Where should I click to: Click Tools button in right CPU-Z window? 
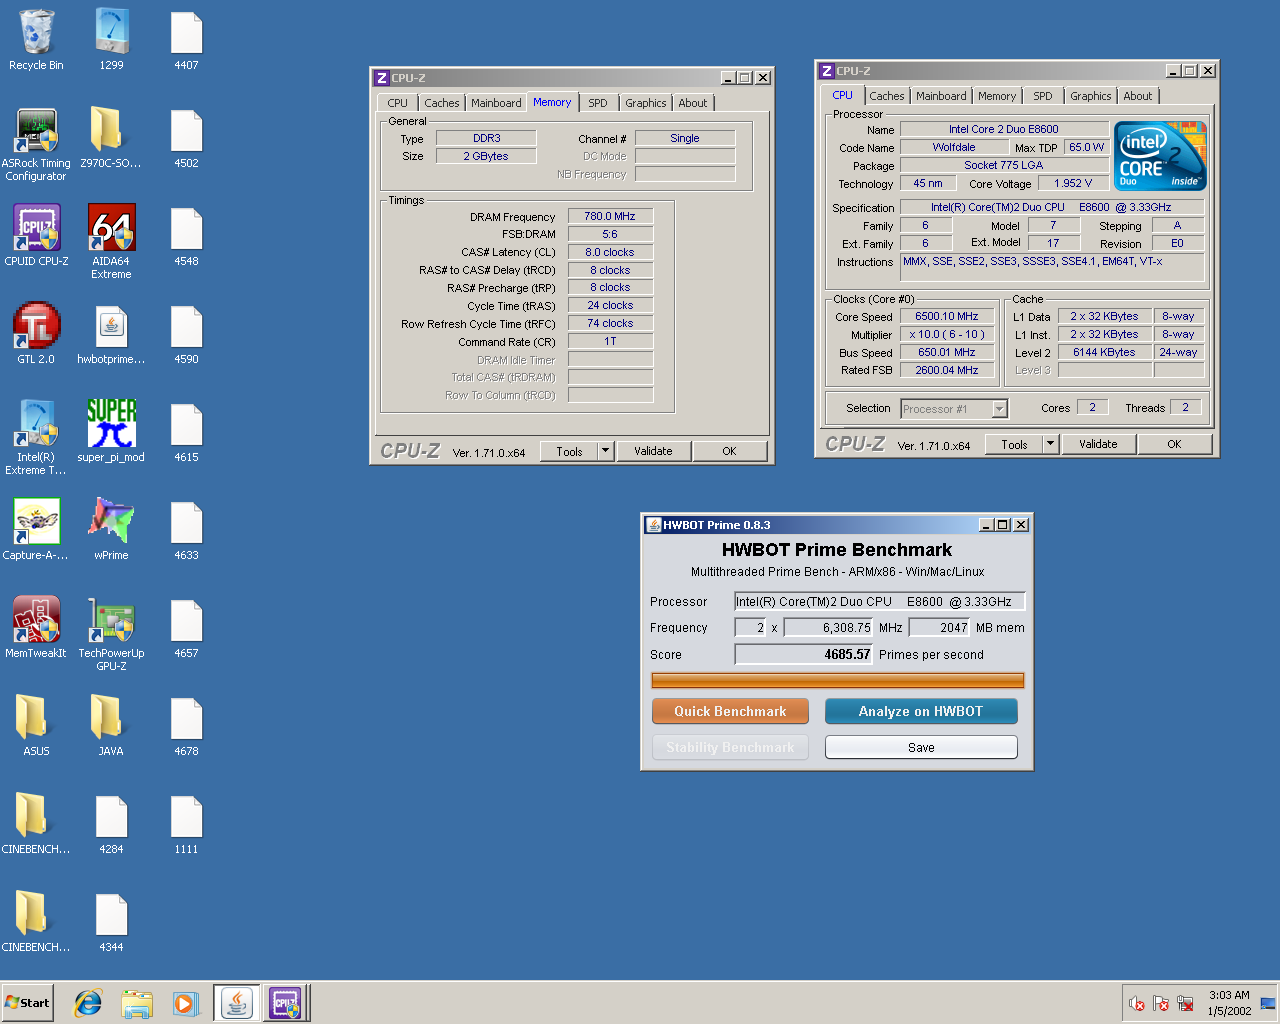(x=1014, y=444)
